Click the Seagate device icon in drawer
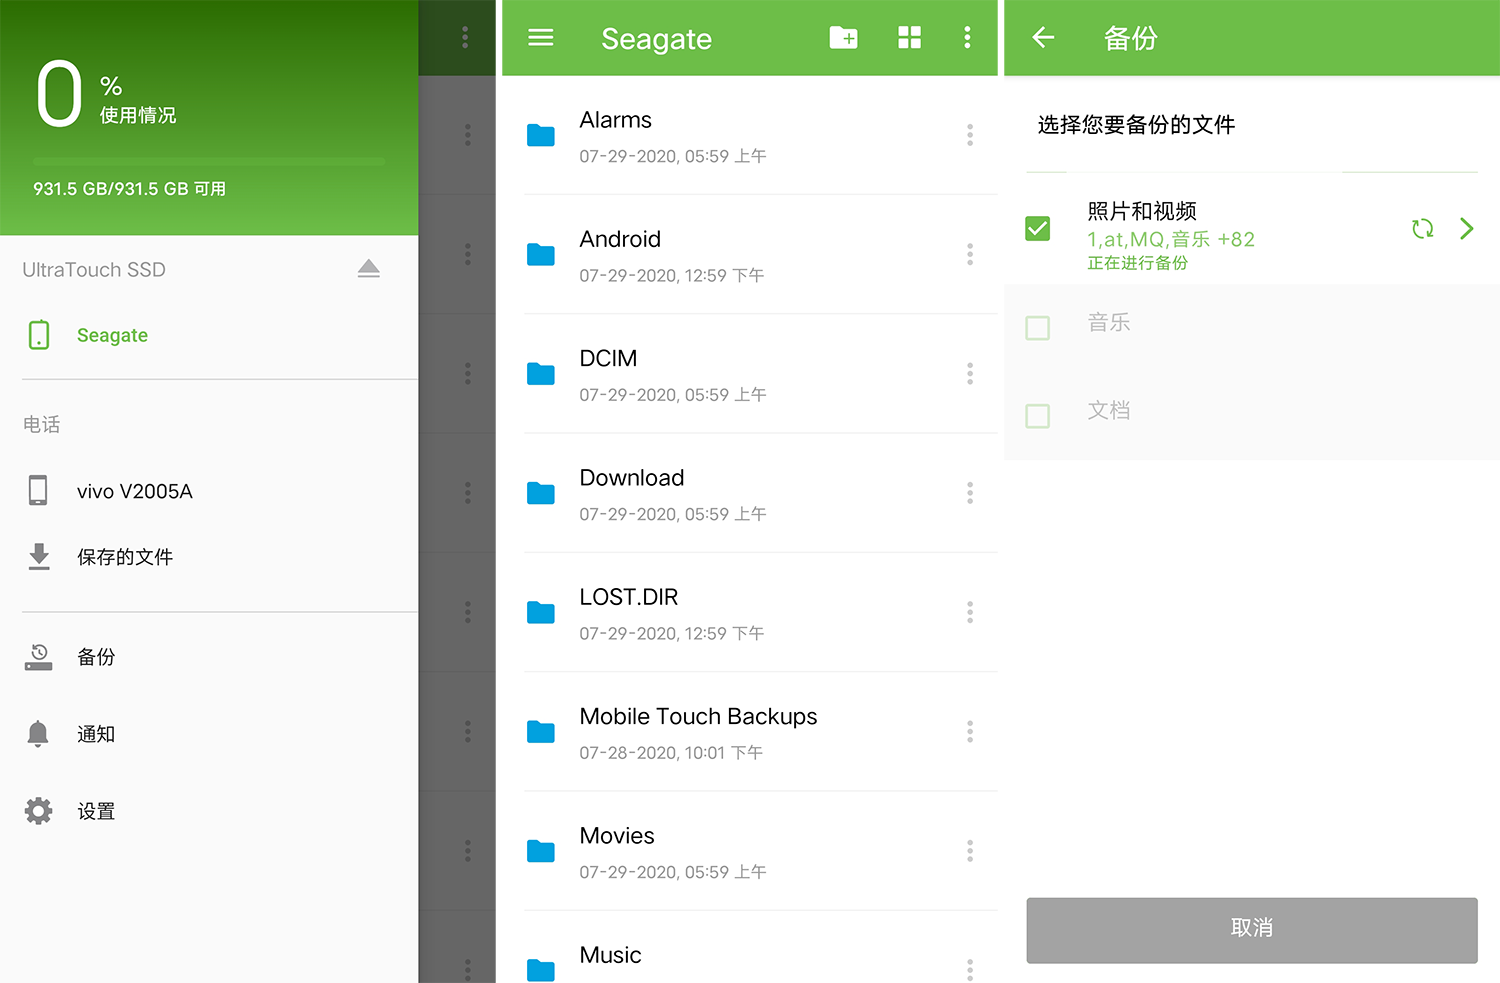1500x983 pixels. (39, 335)
